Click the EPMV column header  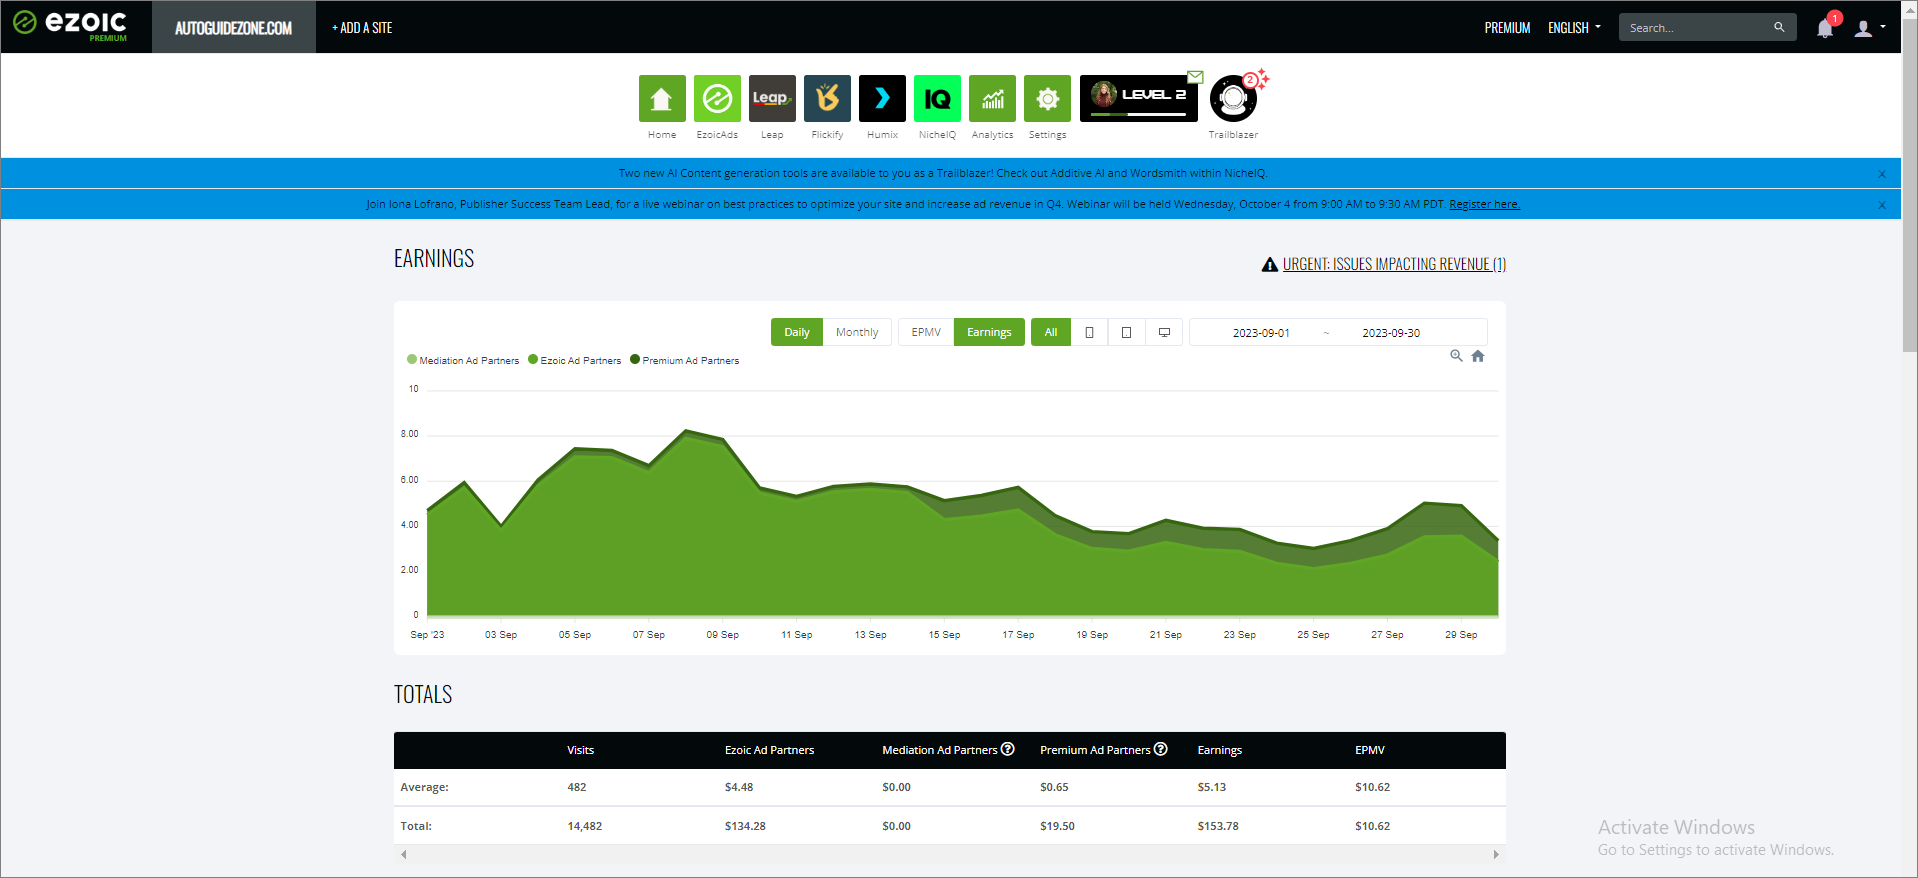click(1369, 750)
